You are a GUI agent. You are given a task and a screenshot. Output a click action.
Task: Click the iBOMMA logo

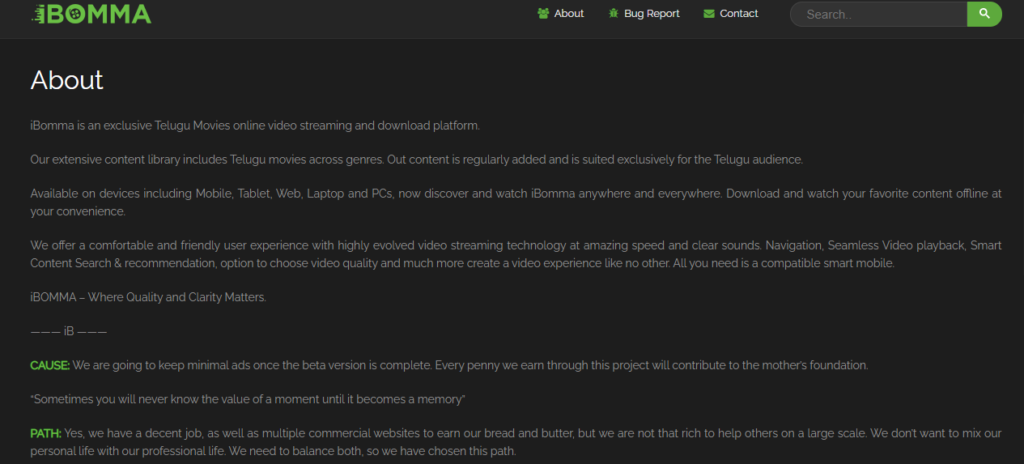91,14
